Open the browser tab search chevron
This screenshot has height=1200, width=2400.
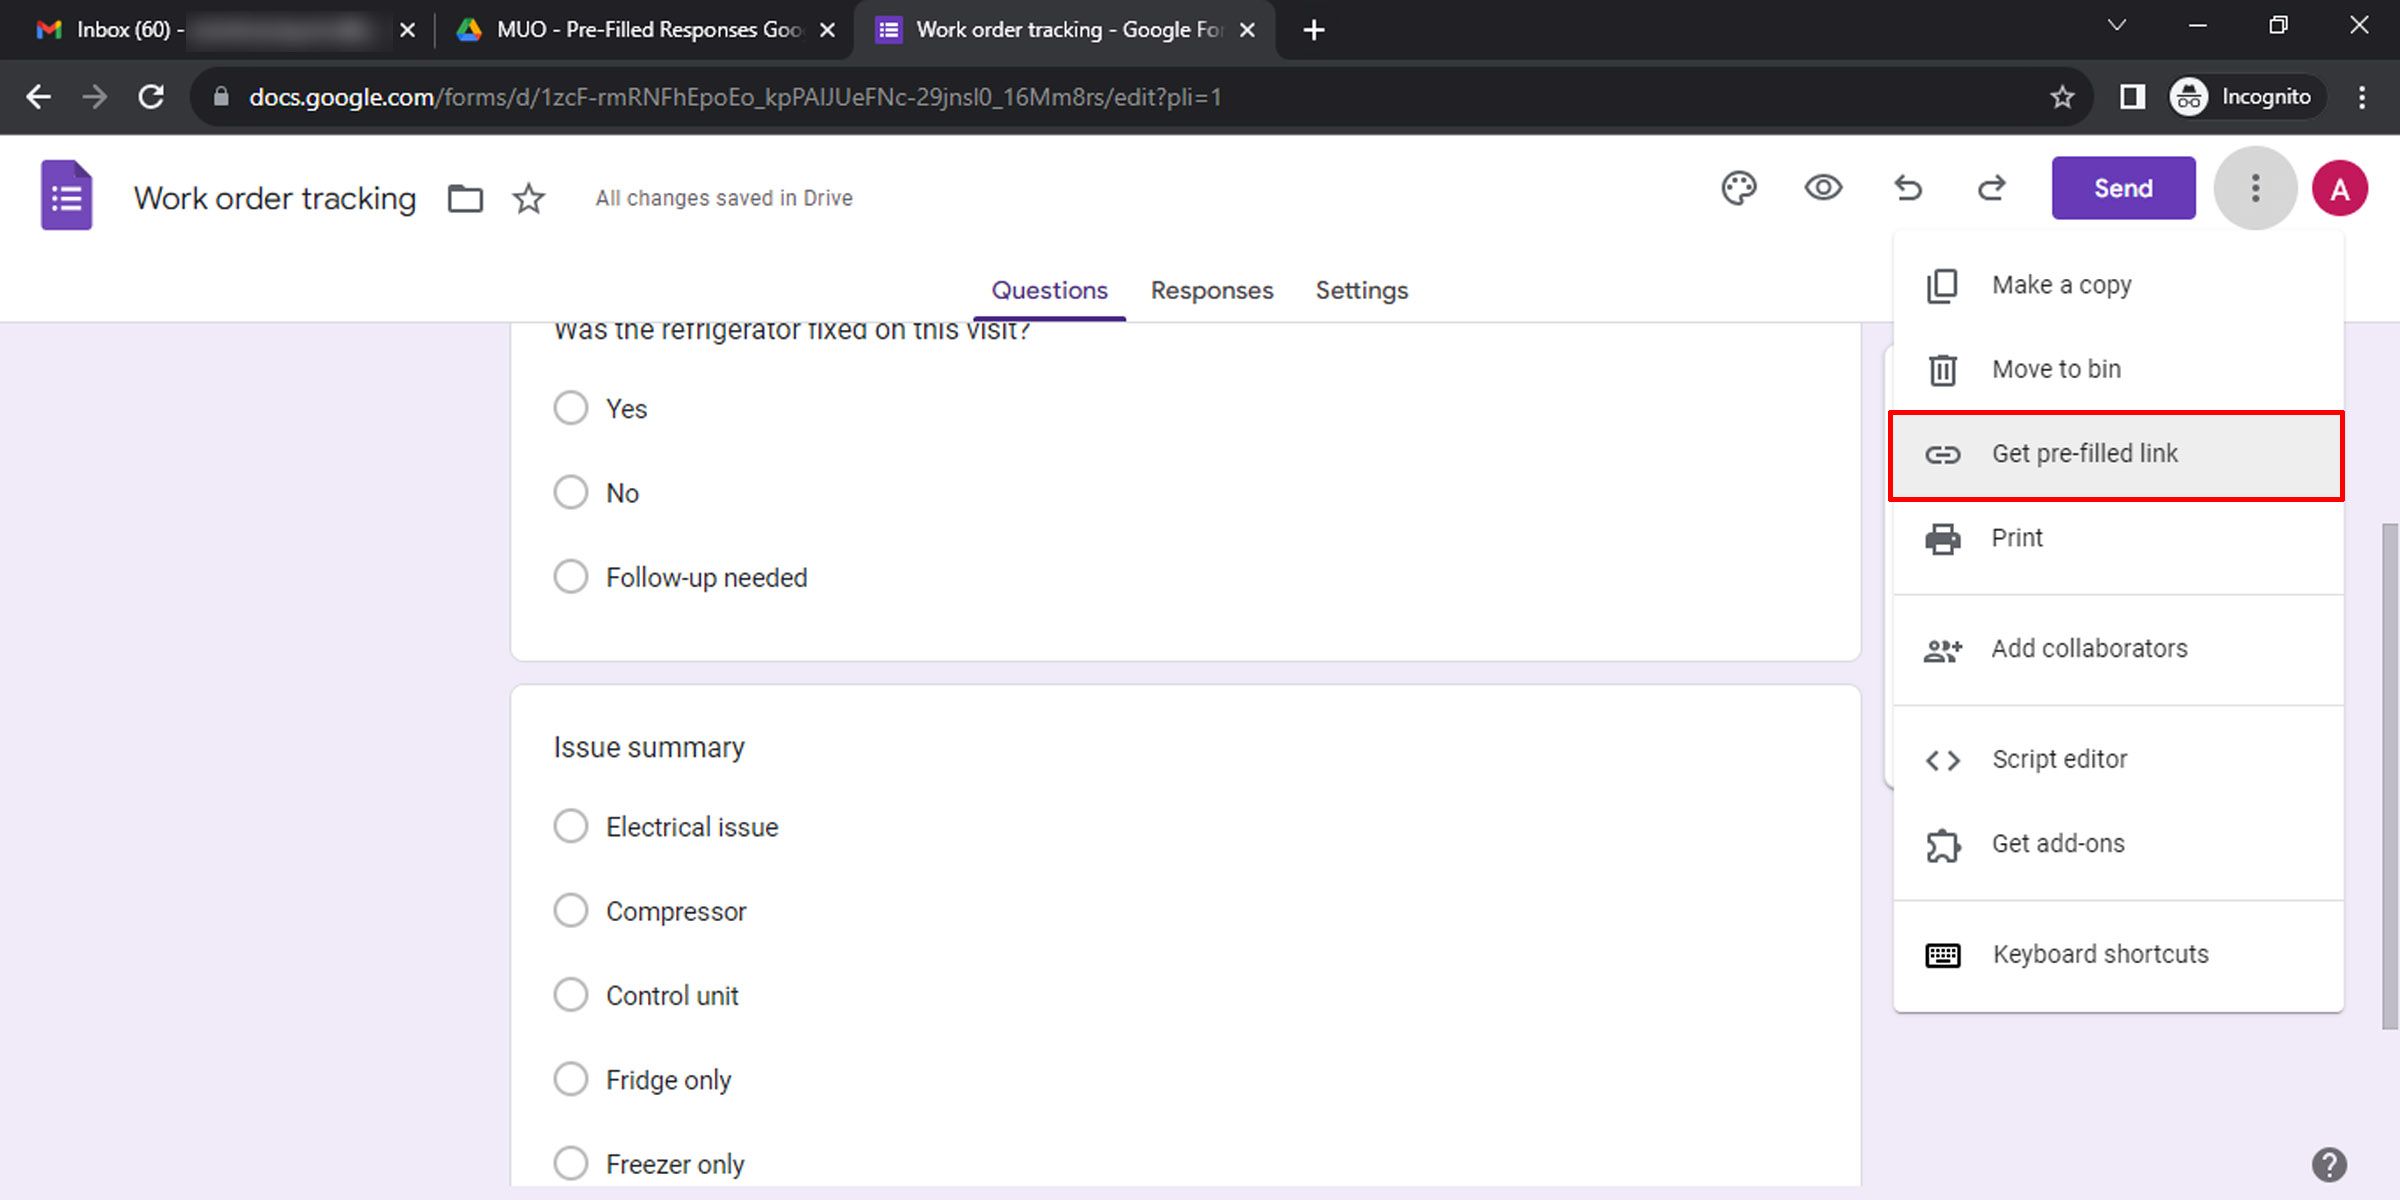(2116, 24)
